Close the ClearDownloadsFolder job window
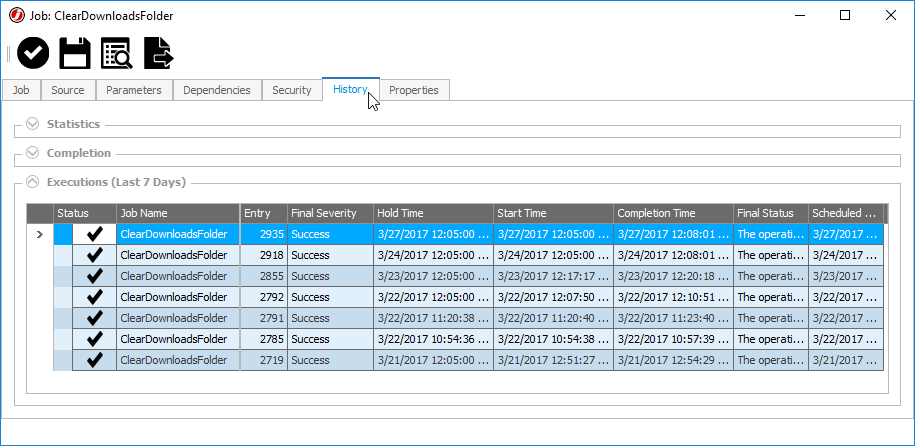Image resolution: width=915 pixels, height=446 pixels. pyautogui.click(x=890, y=16)
